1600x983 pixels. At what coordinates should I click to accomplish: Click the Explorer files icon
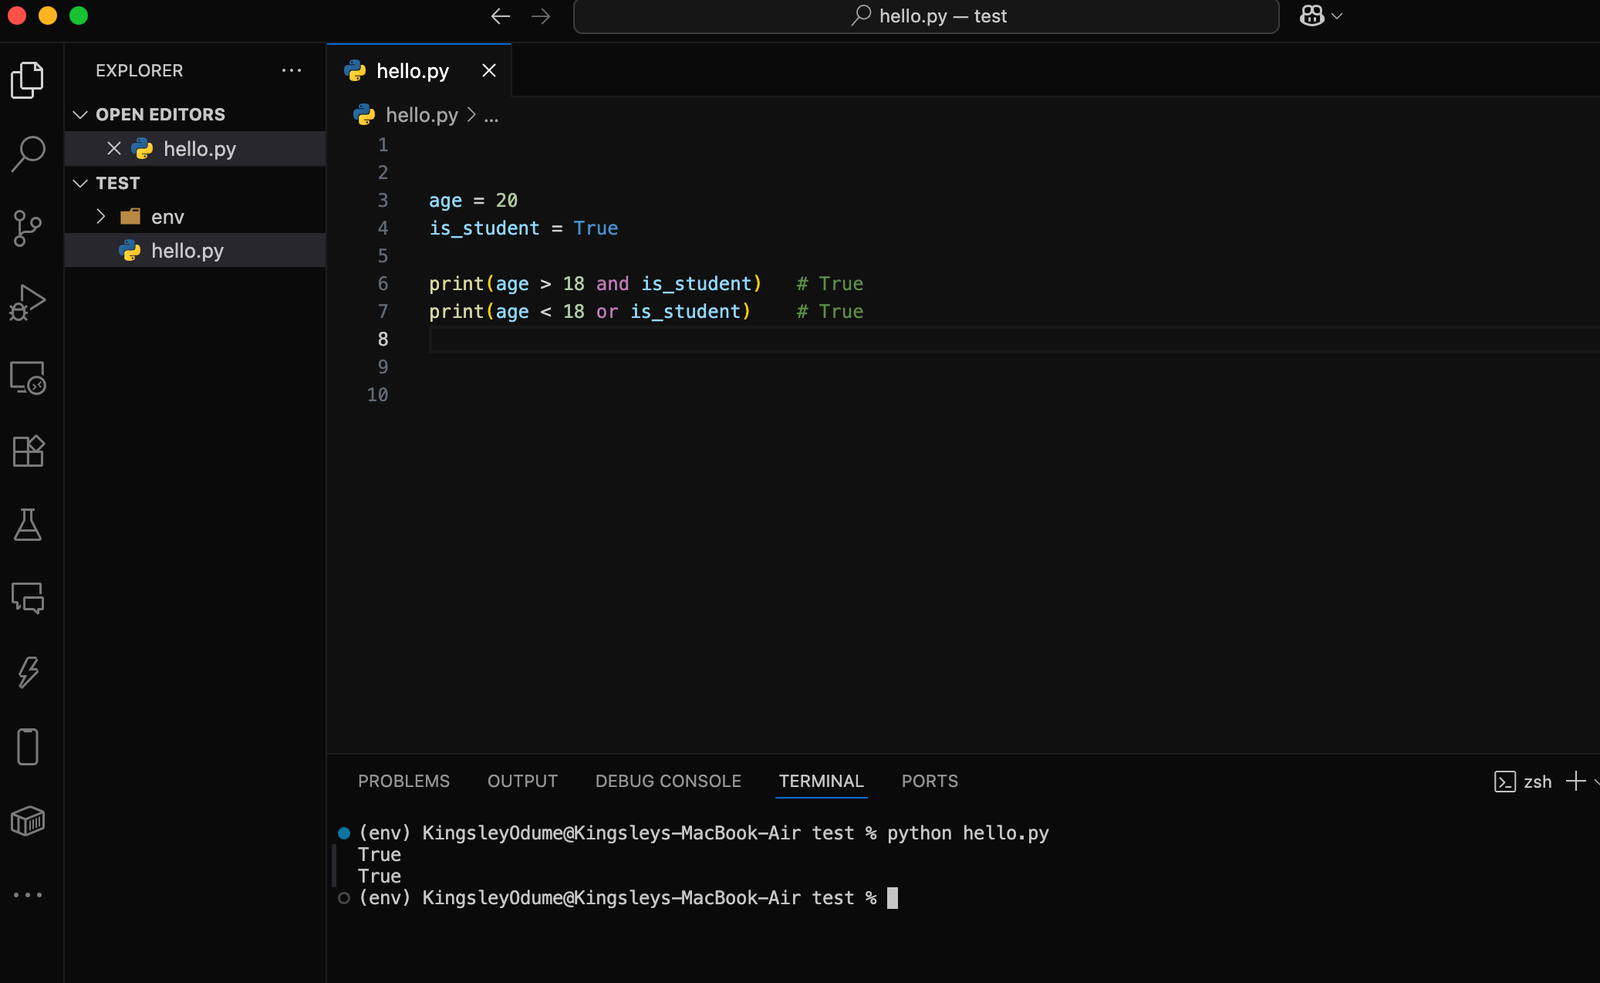pyautogui.click(x=27, y=80)
